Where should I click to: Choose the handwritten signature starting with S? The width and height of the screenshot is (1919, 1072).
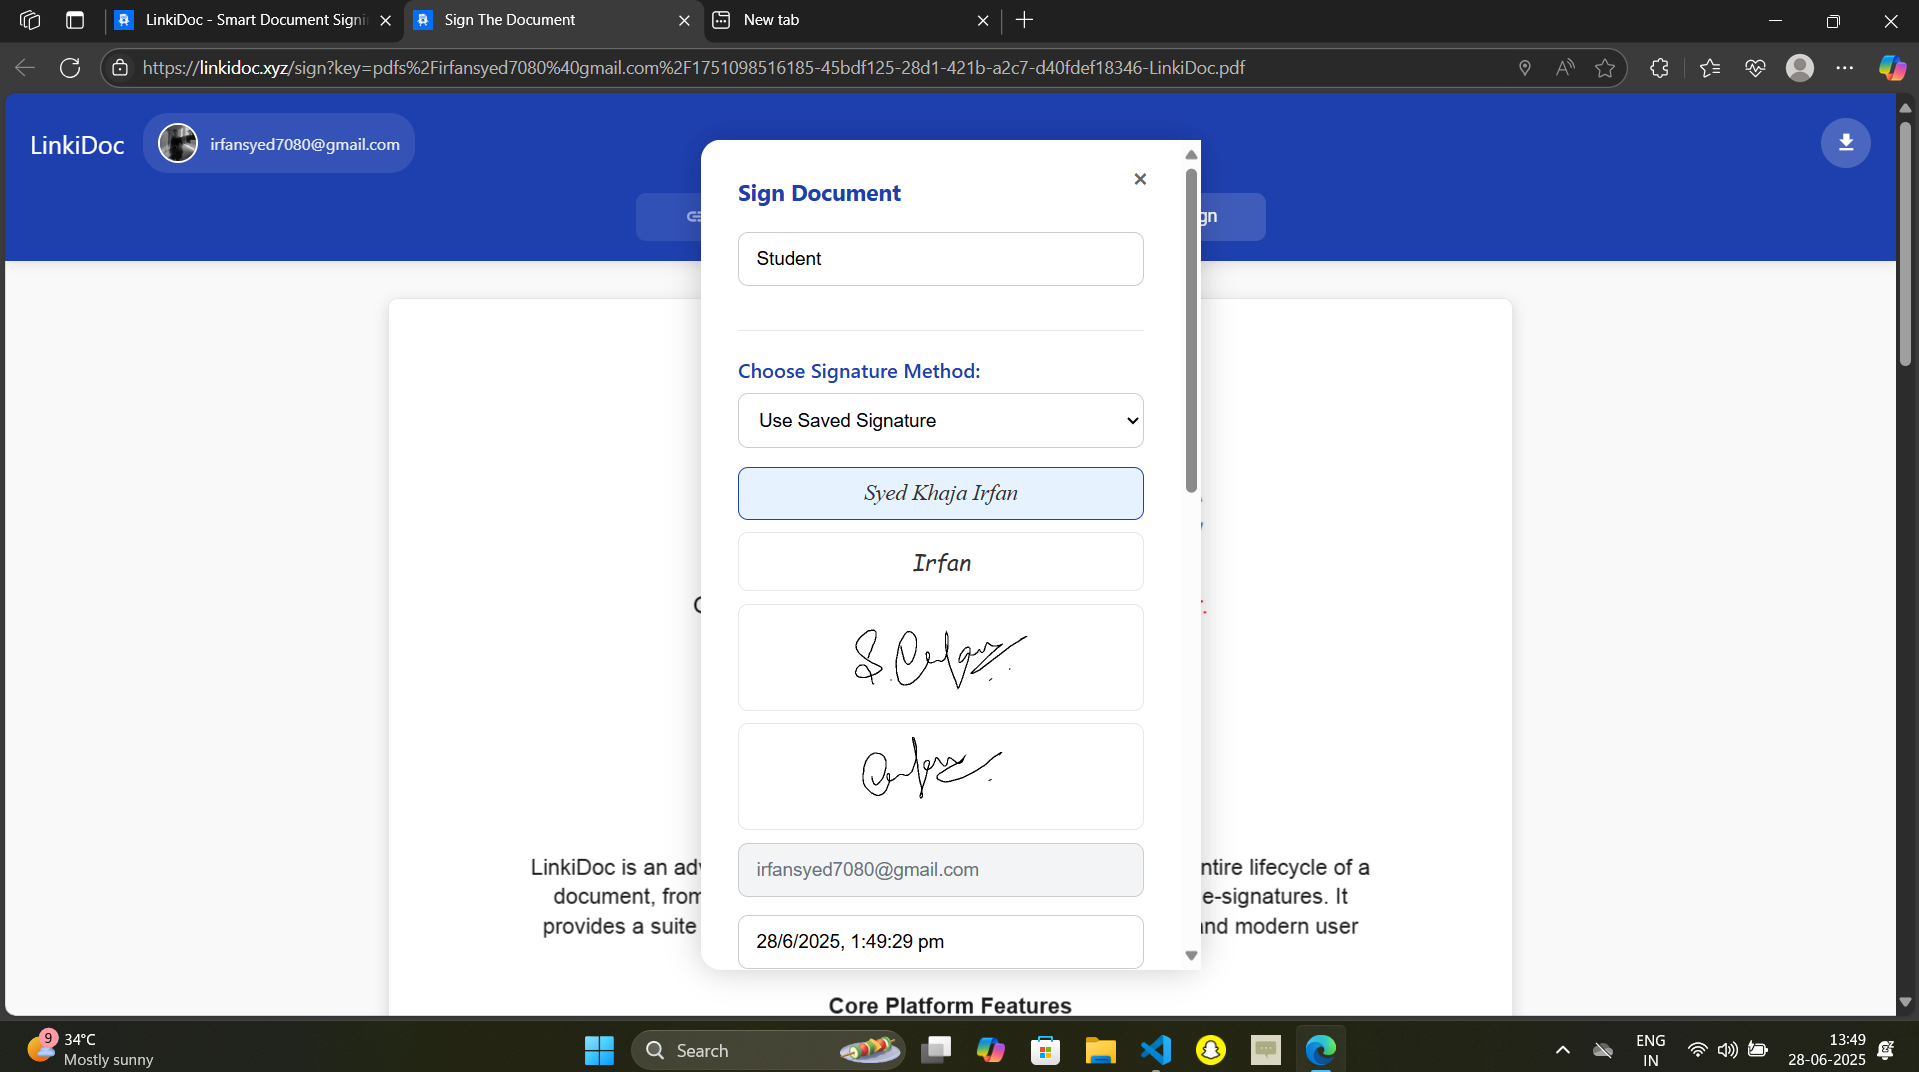point(940,657)
